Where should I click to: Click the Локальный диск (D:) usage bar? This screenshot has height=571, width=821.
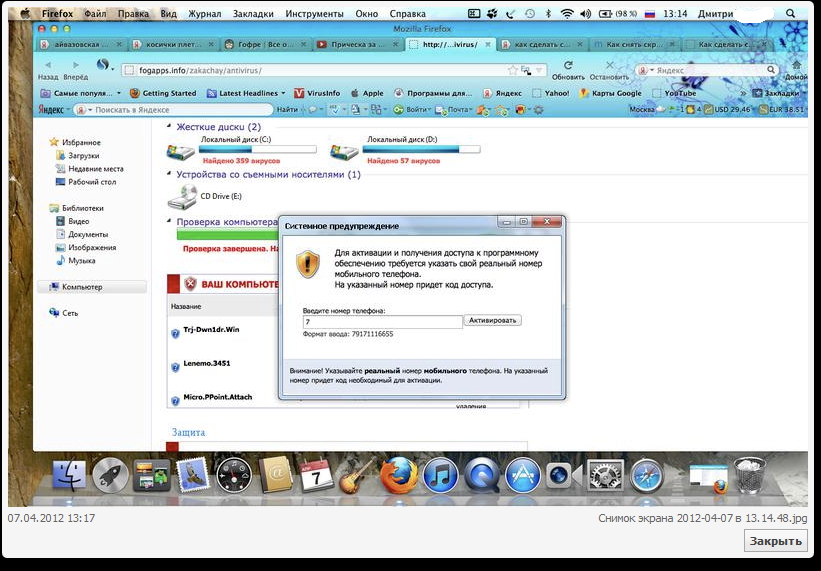pos(421,150)
